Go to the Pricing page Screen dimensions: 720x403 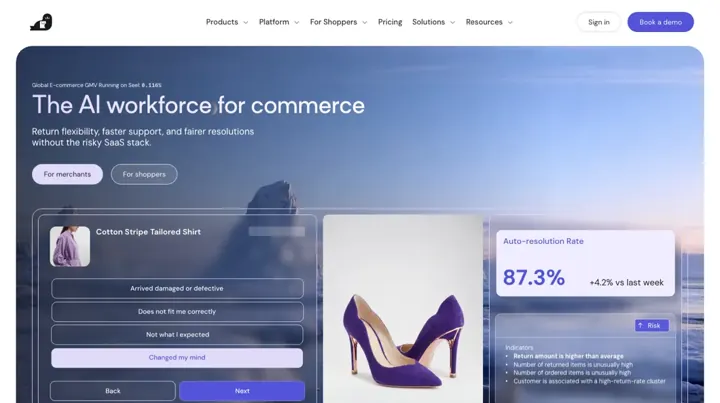[390, 22]
